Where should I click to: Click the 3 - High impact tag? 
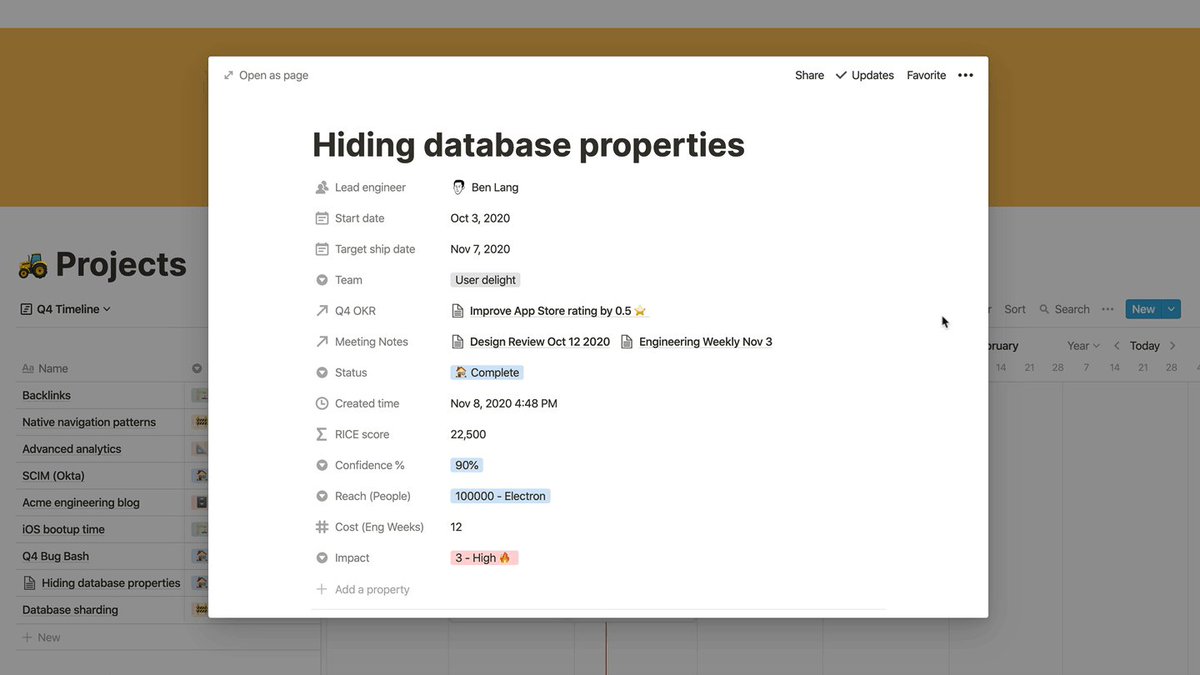pos(484,558)
